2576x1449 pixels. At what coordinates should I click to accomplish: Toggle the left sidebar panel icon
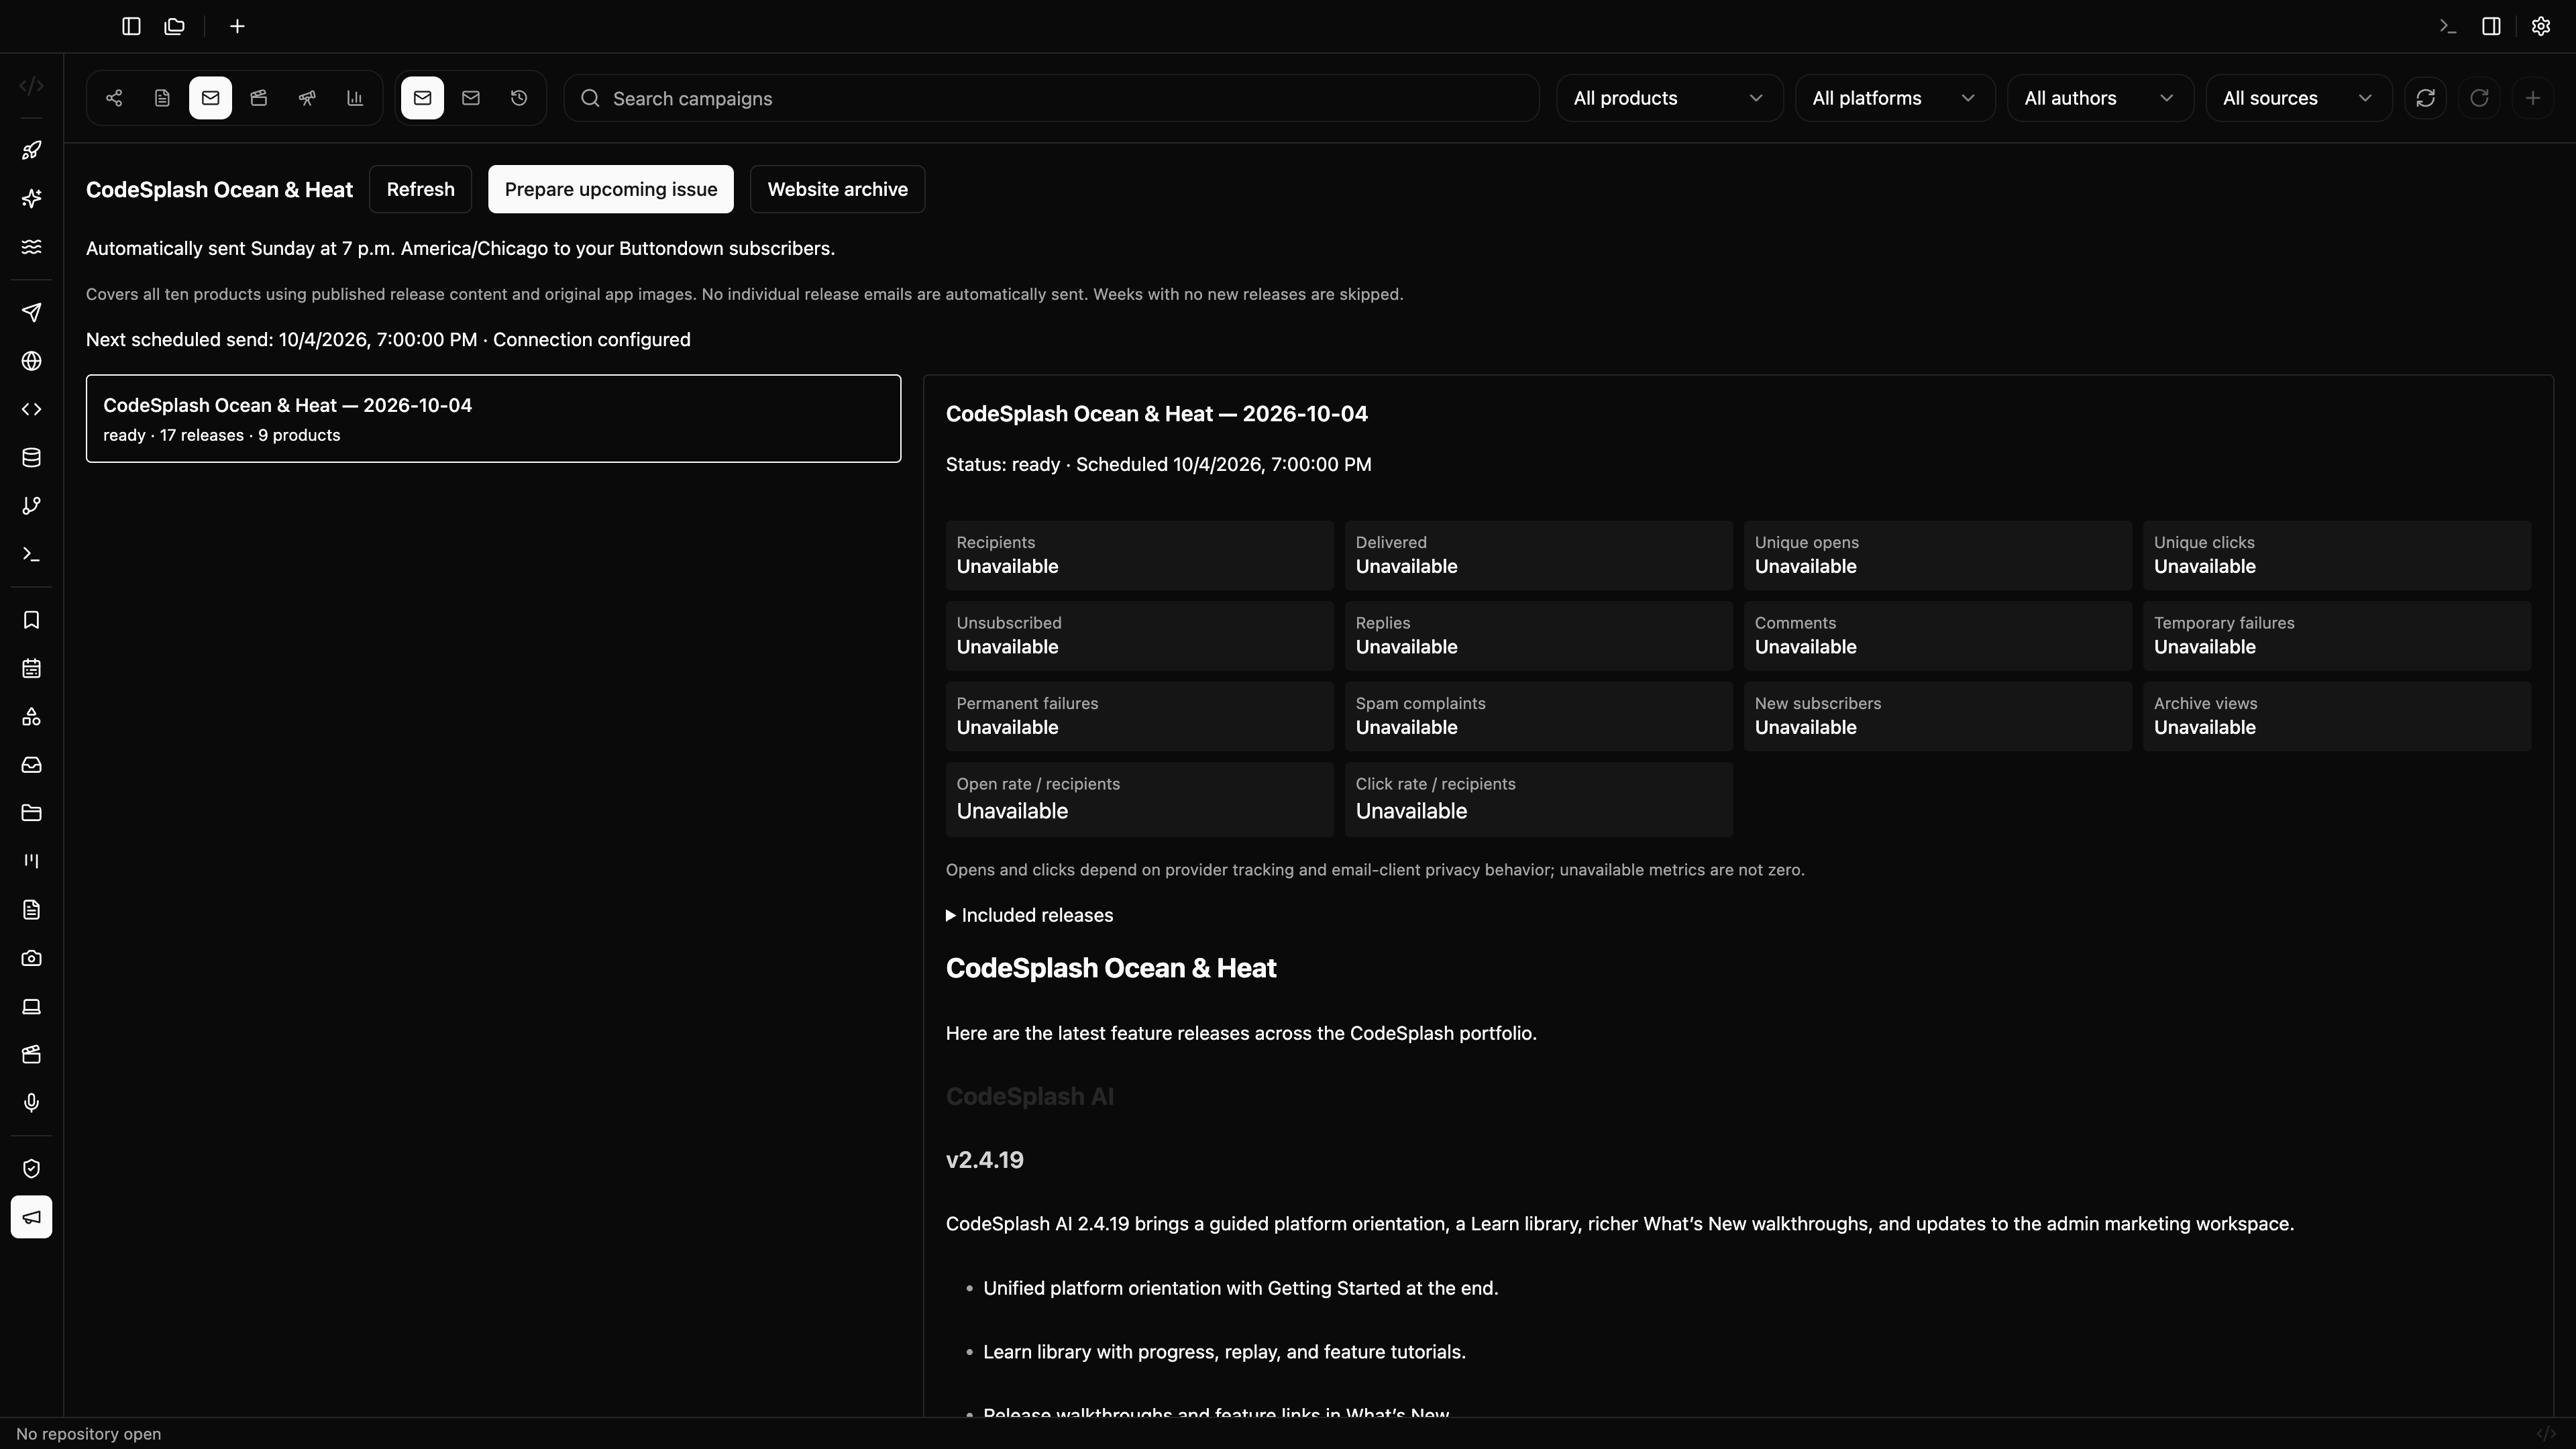coord(131,26)
